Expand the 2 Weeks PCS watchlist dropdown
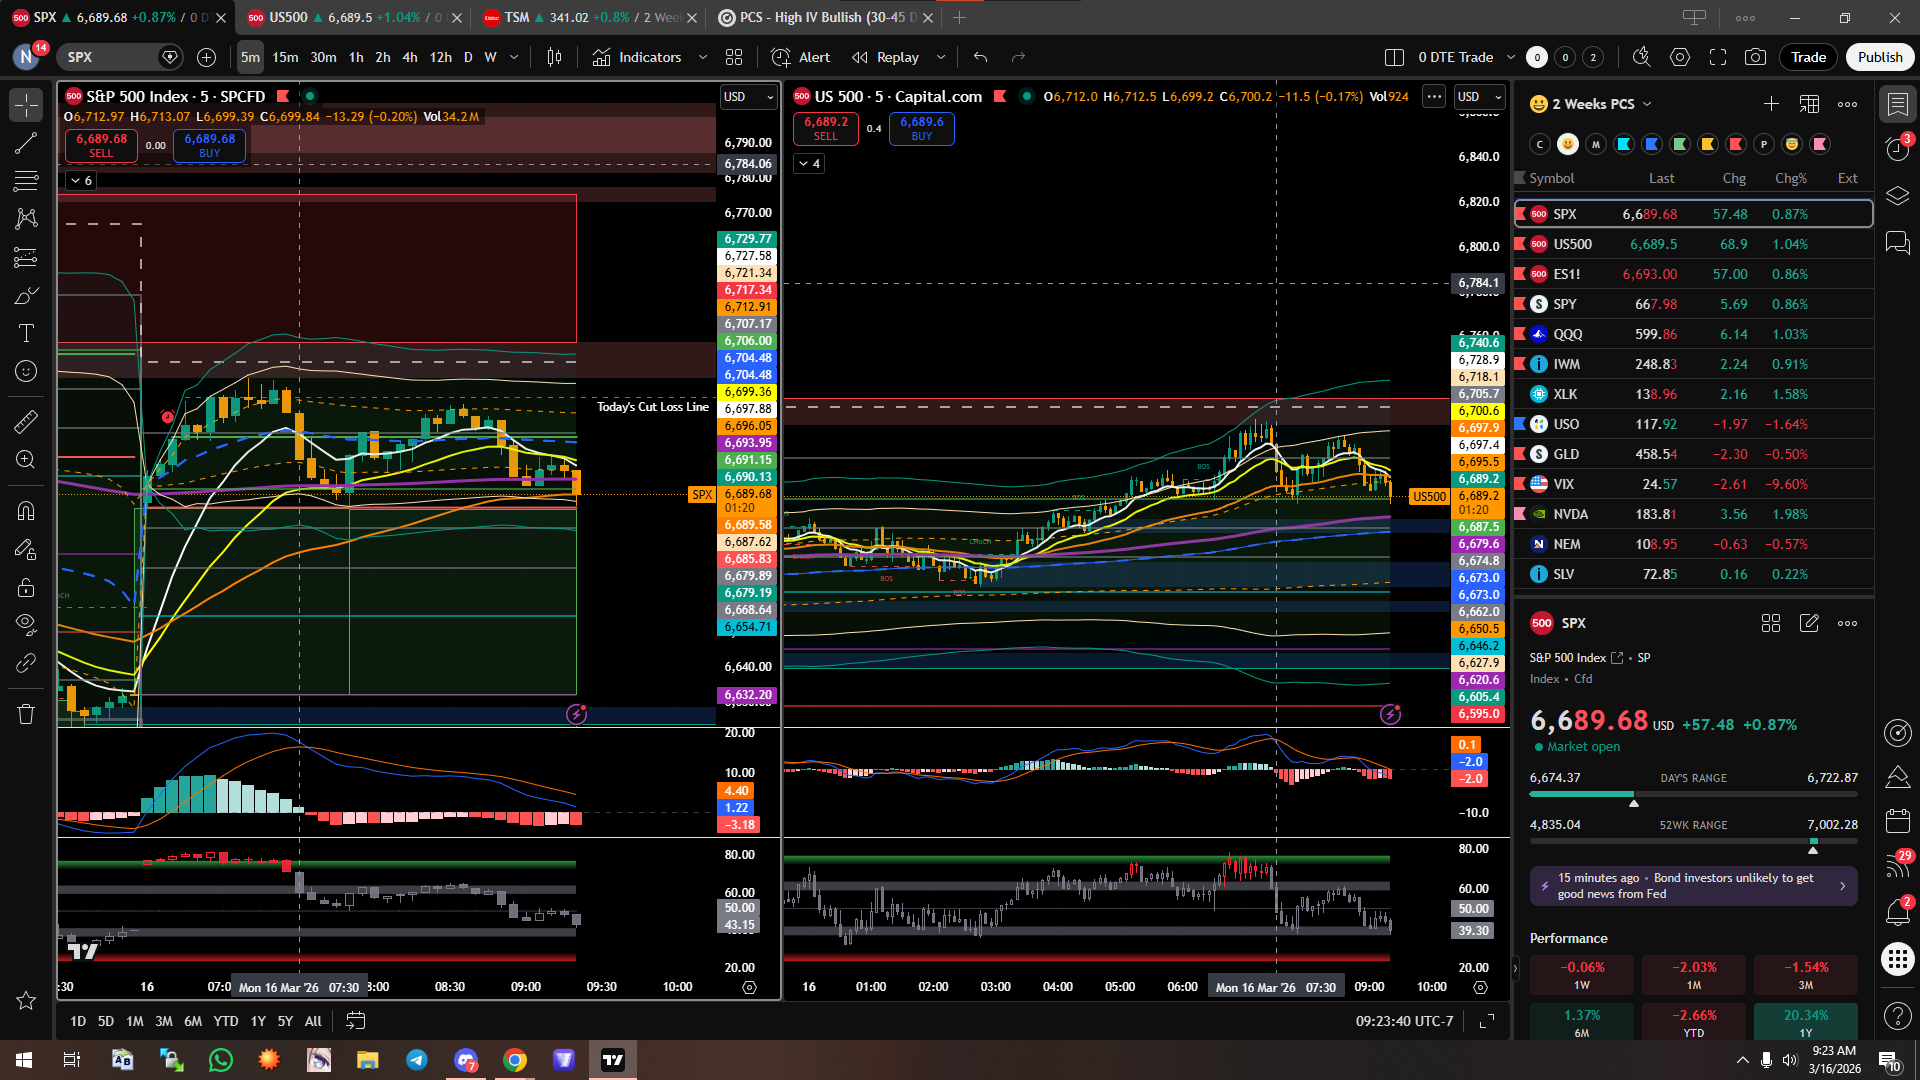 click(x=1647, y=104)
